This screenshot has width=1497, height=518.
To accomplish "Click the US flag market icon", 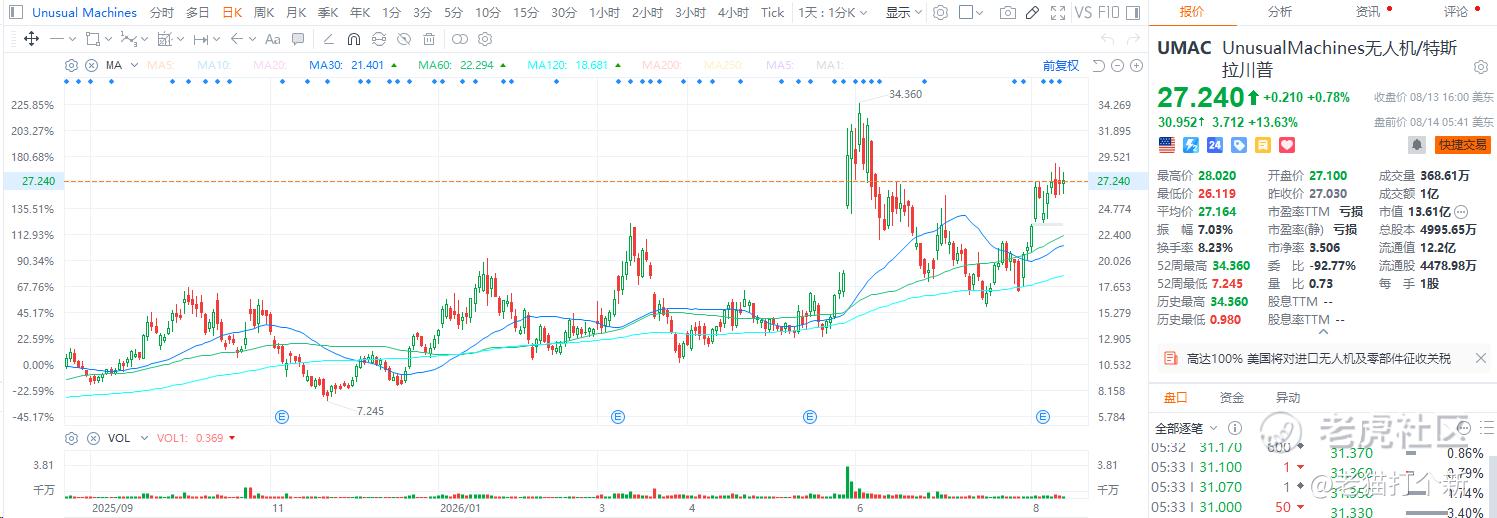I will pyautogui.click(x=1167, y=145).
